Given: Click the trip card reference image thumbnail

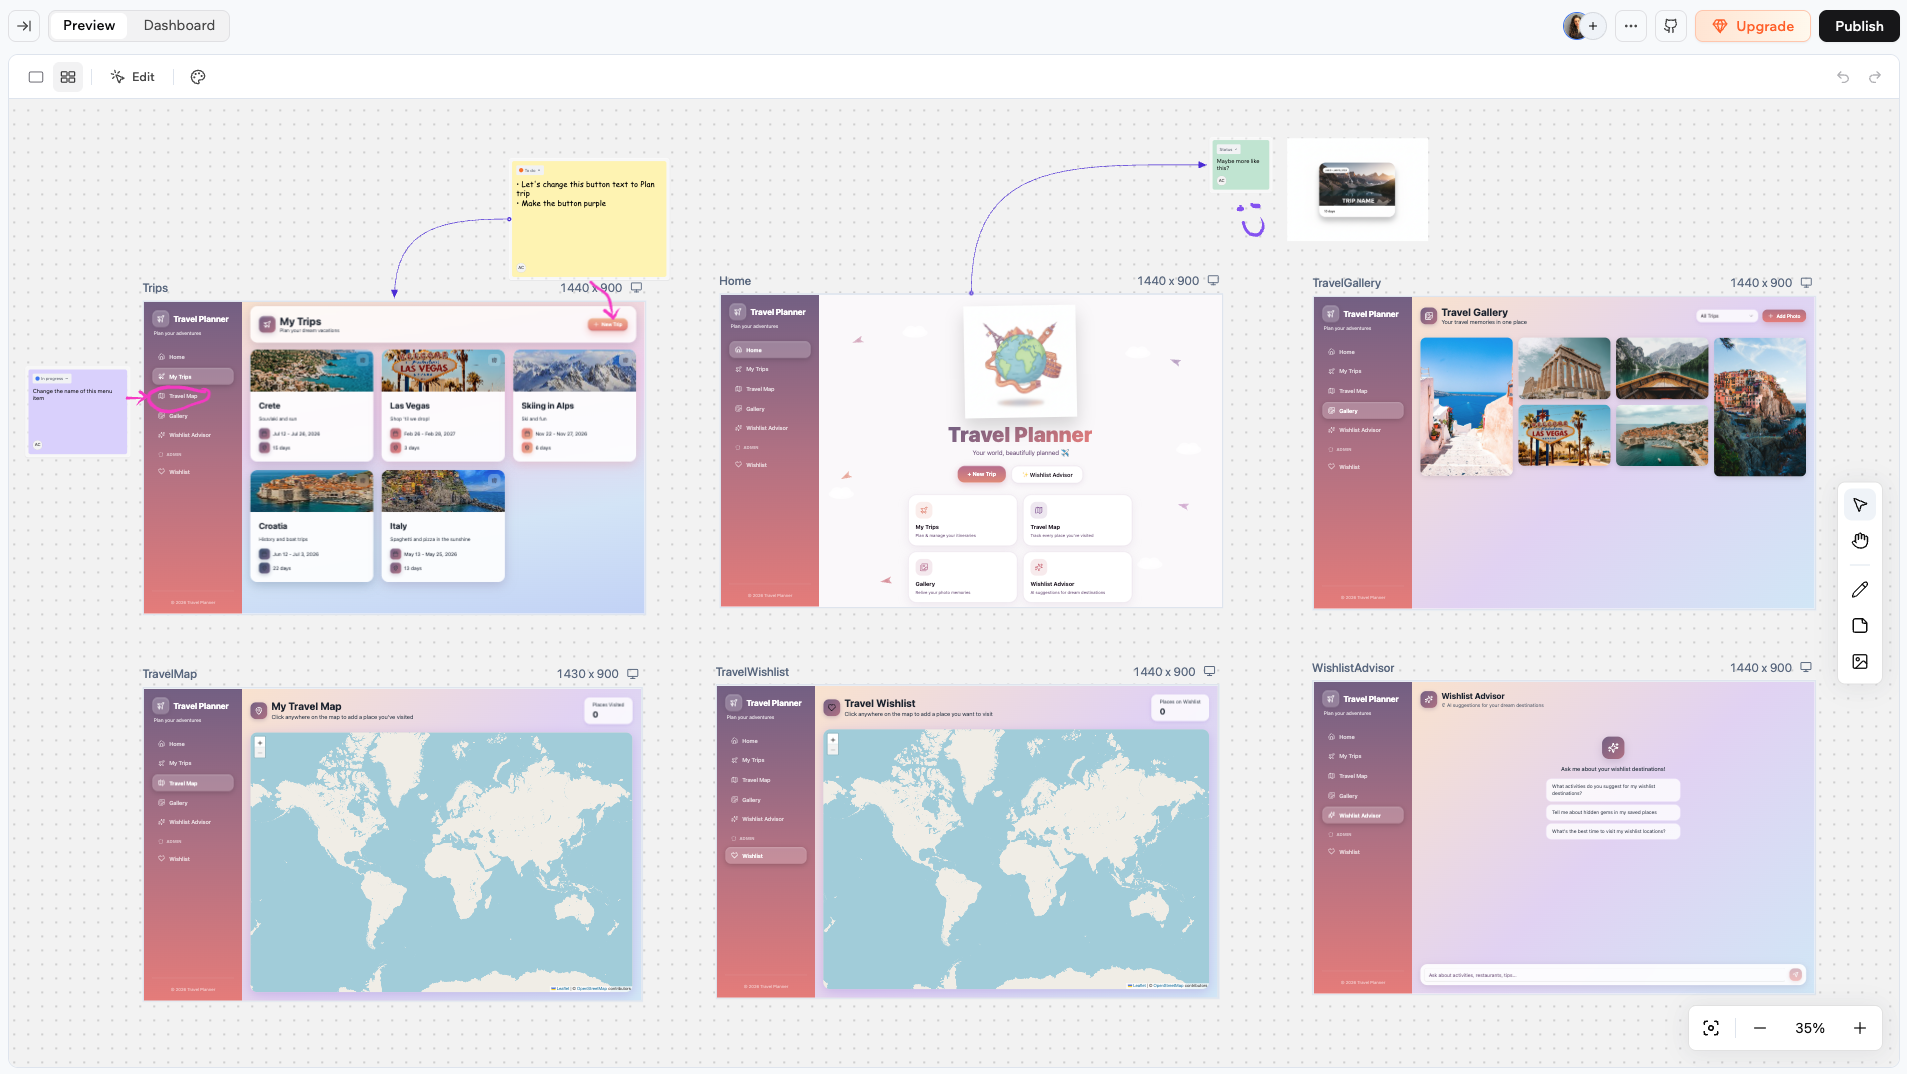Looking at the screenshot, I should (x=1357, y=190).
